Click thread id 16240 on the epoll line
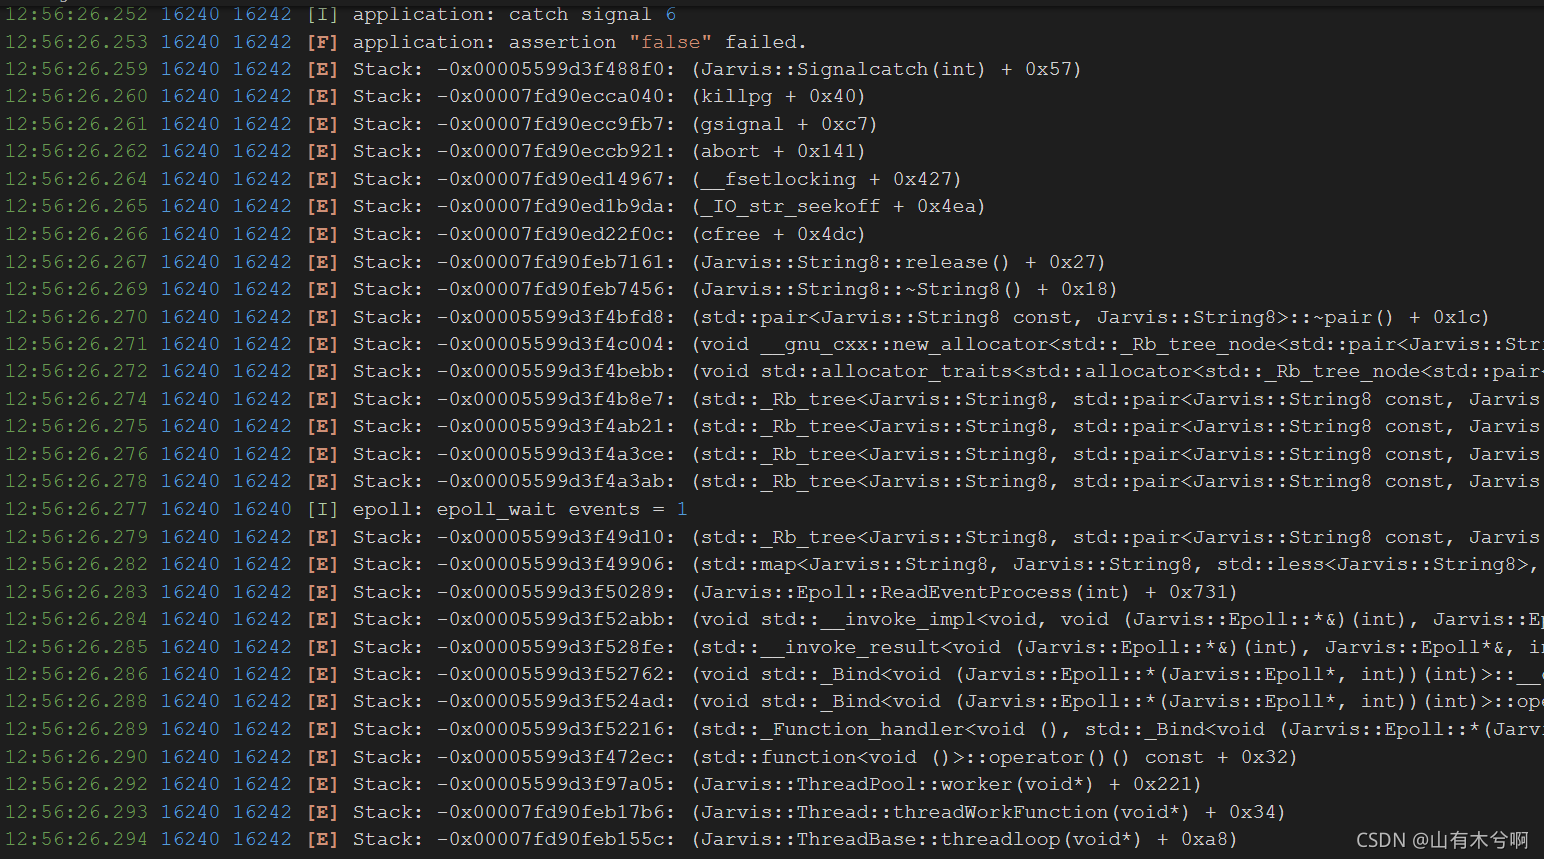 pyautogui.click(x=190, y=509)
